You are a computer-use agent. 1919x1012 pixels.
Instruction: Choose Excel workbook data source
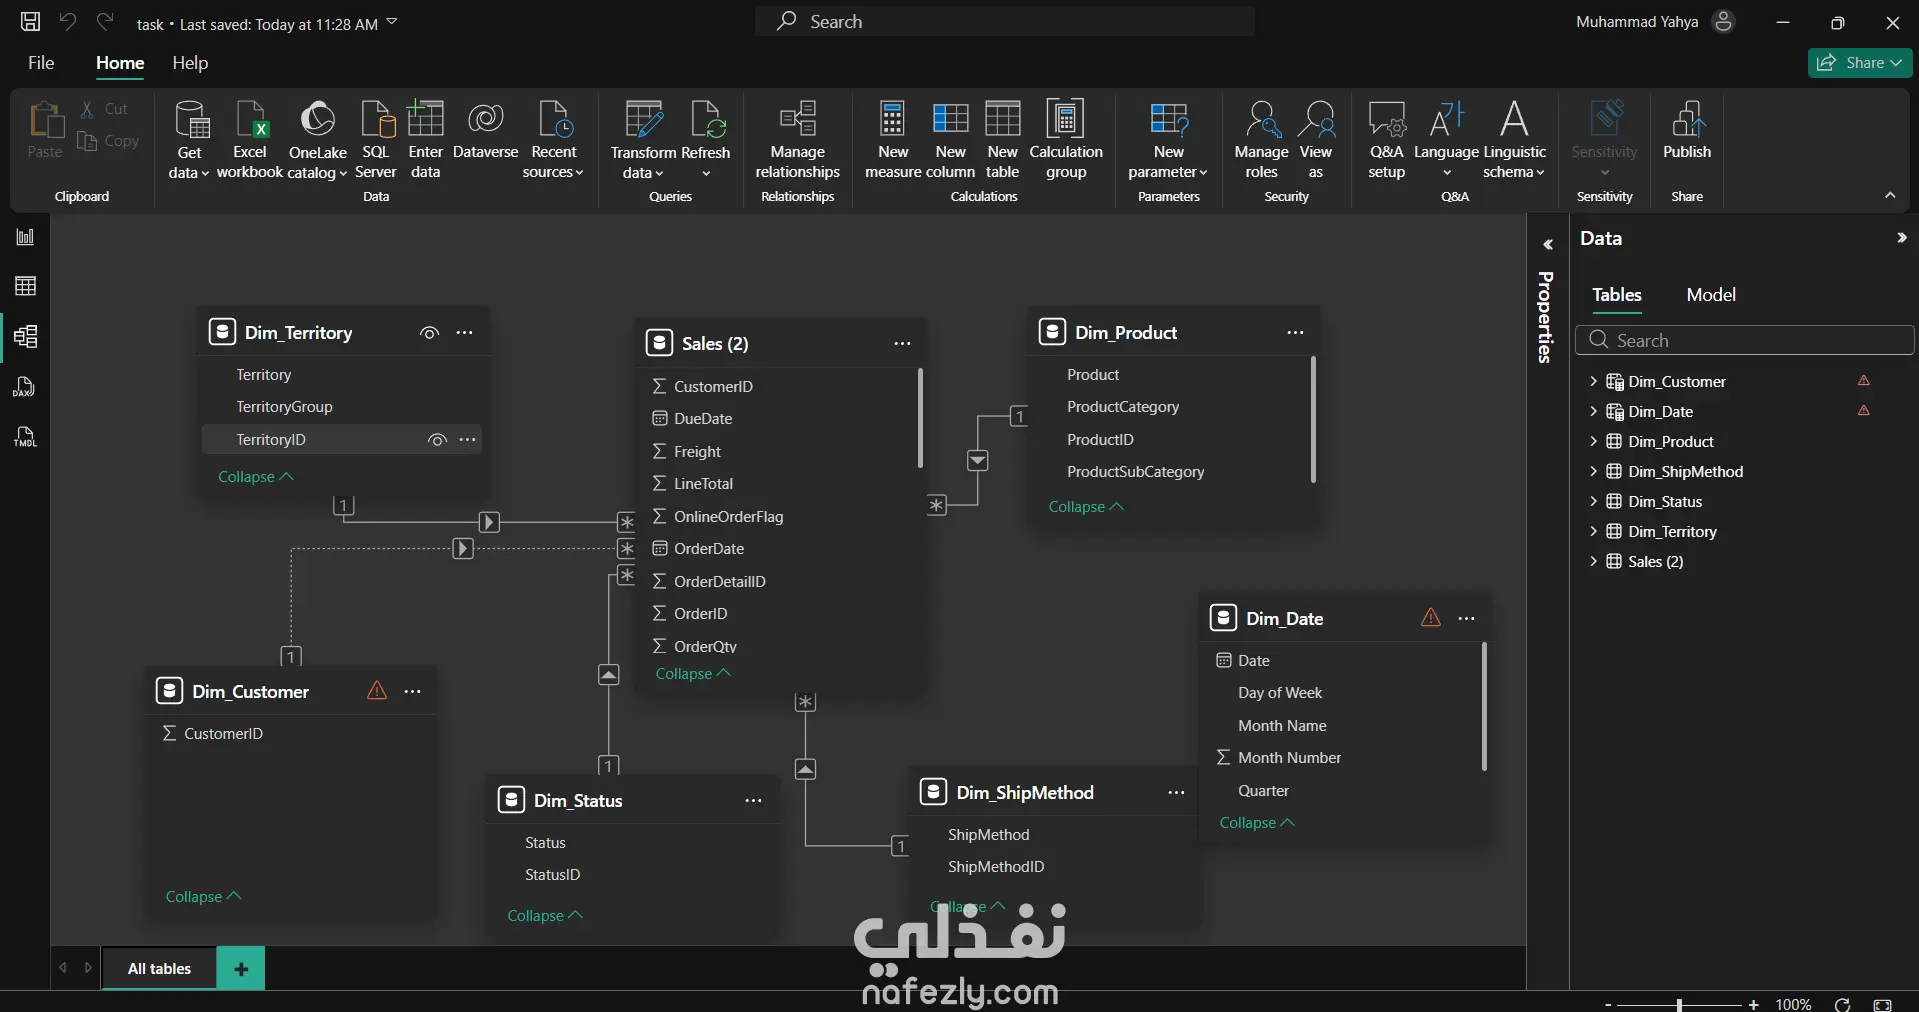coord(250,140)
